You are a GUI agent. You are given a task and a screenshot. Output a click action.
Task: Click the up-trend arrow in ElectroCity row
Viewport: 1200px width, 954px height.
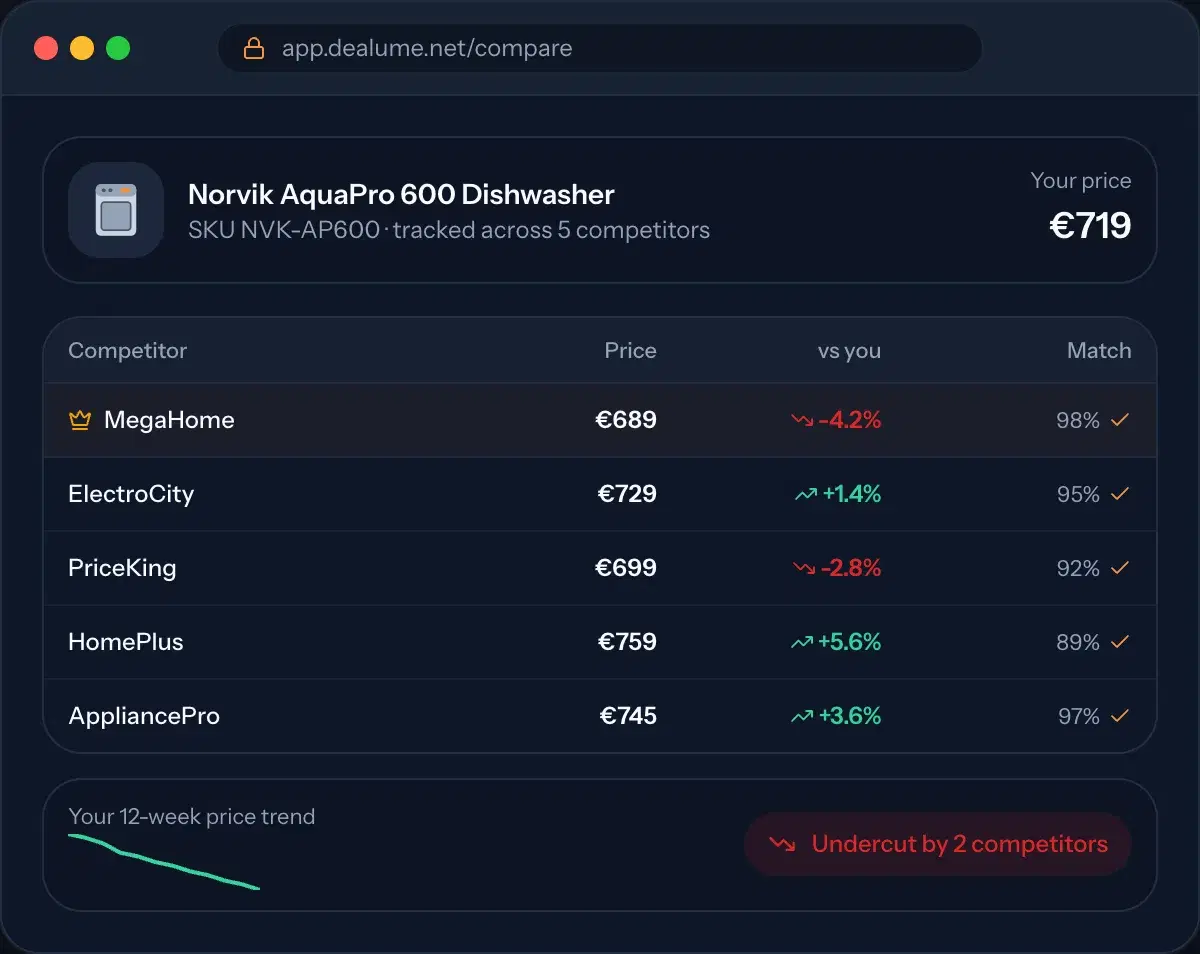(x=806, y=494)
